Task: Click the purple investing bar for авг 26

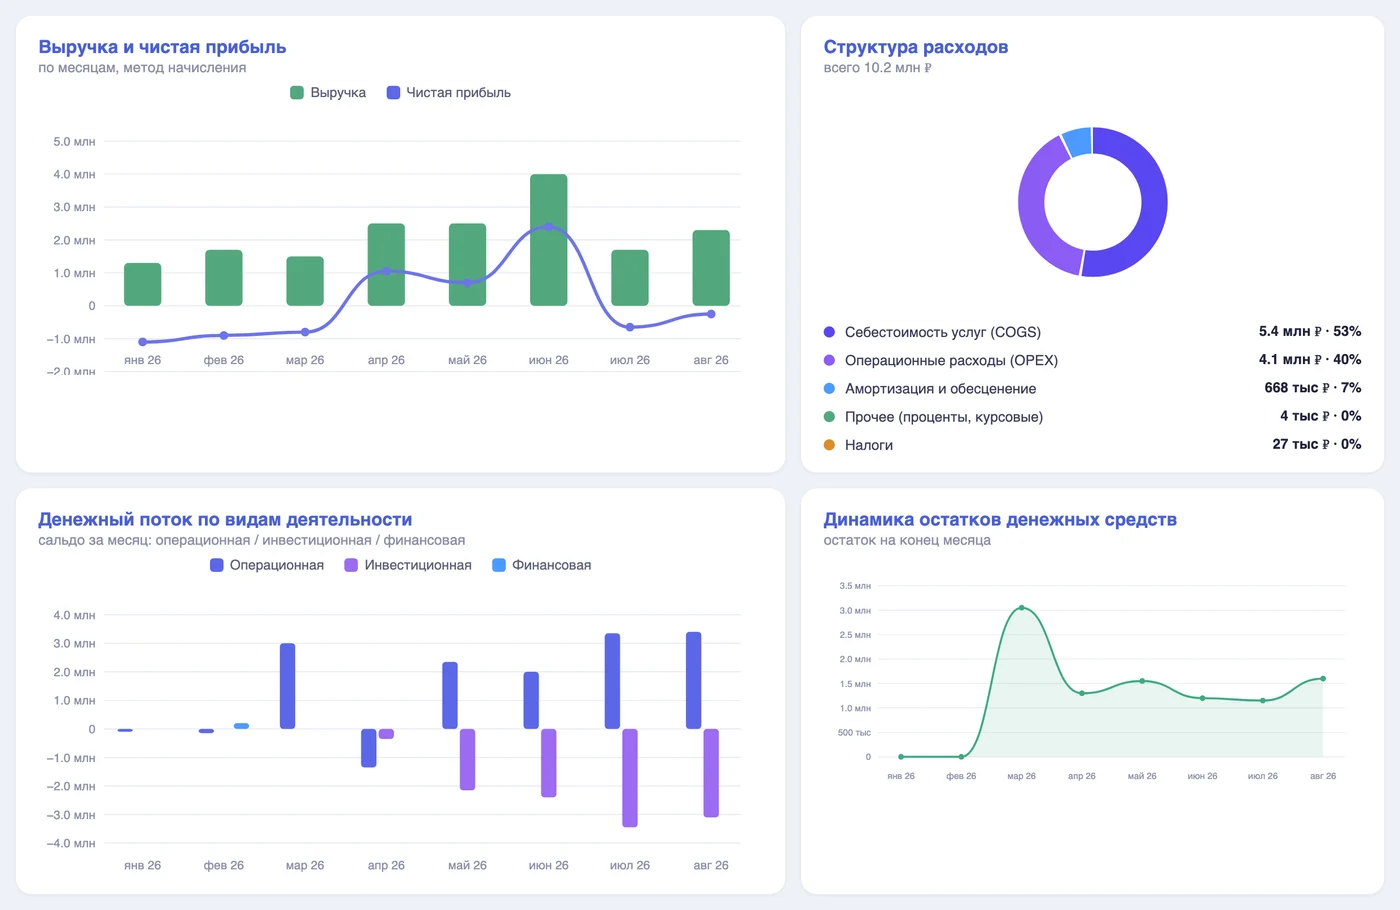Action: coord(711,773)
